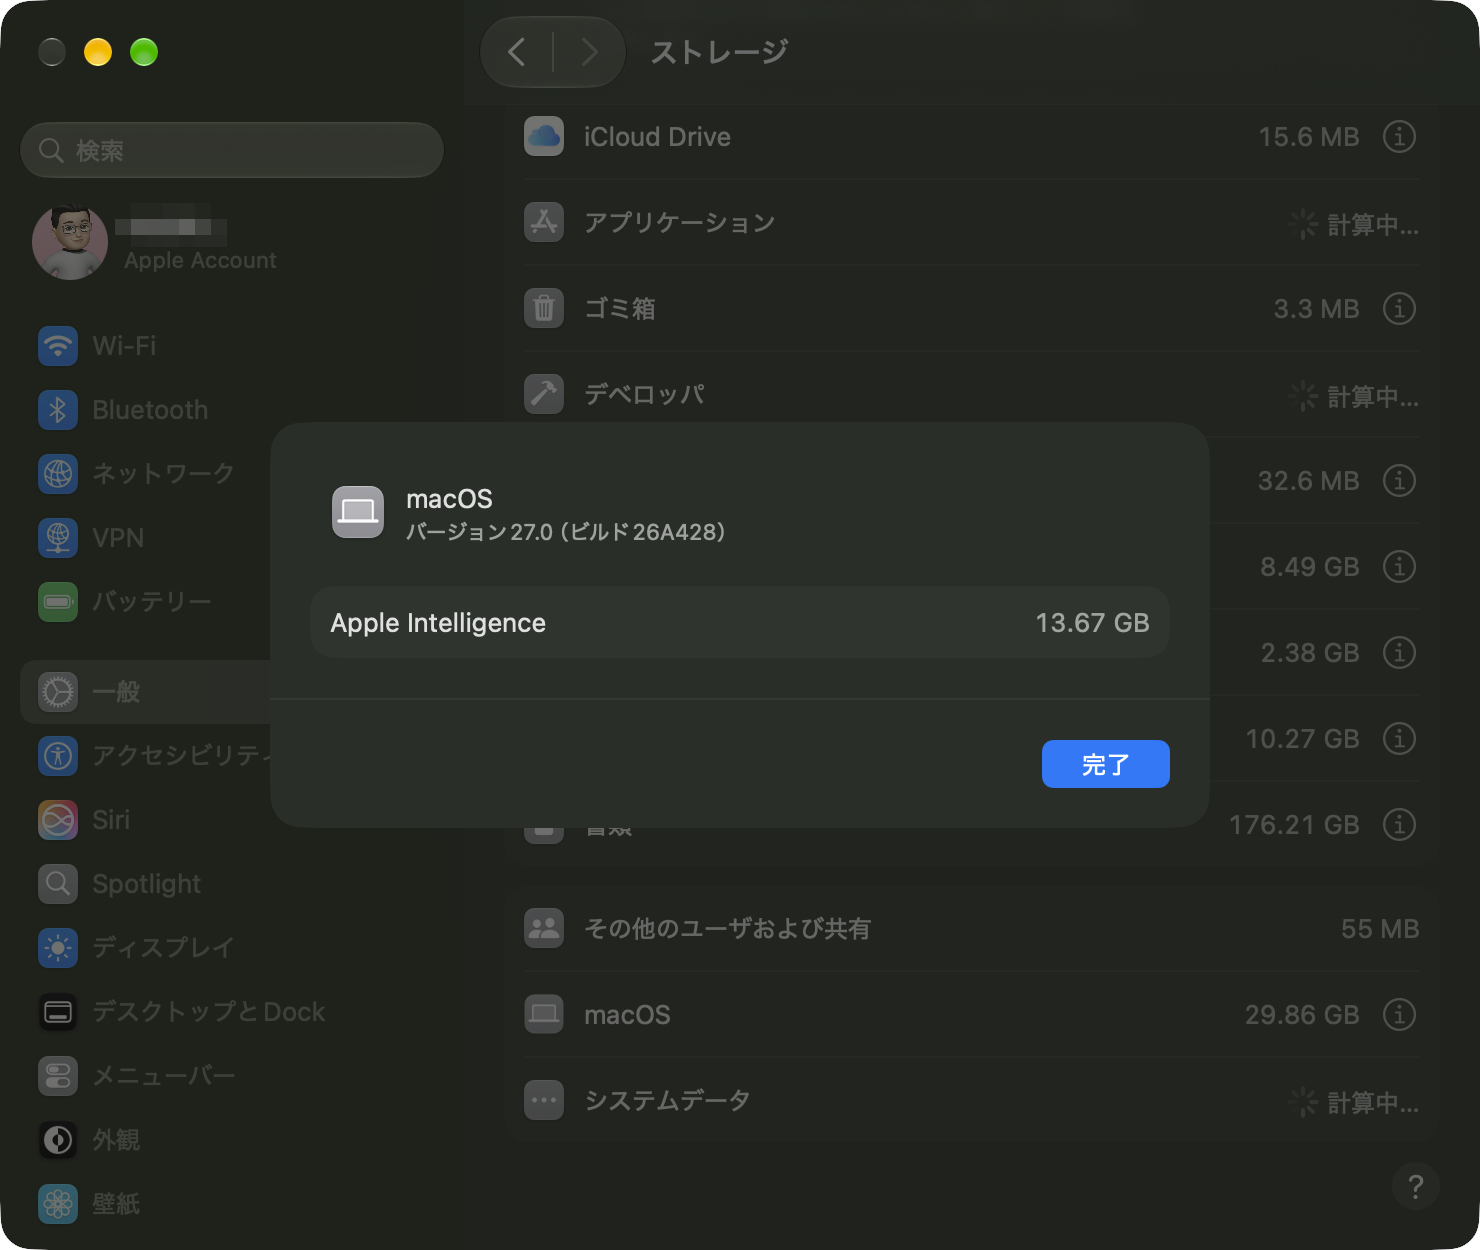The image size is (1480, 1250).
Task: Click the green zoom window button
Action: [x=144, y=52]
